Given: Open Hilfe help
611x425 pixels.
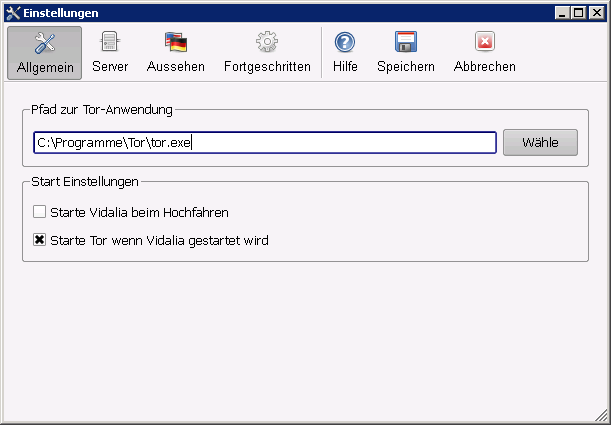Looking at the screenshot, I should 345,53.
